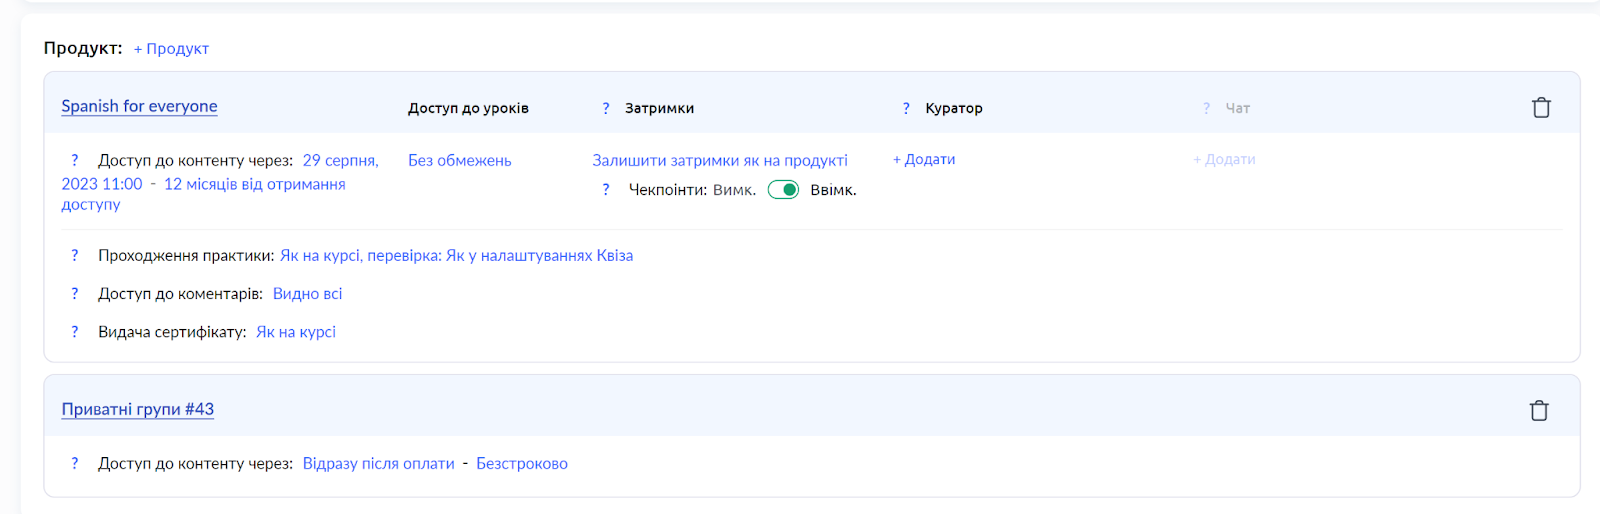Toggle the Чекпоінти switch
Screen dimensions: 1600x514
click(783, 190)
